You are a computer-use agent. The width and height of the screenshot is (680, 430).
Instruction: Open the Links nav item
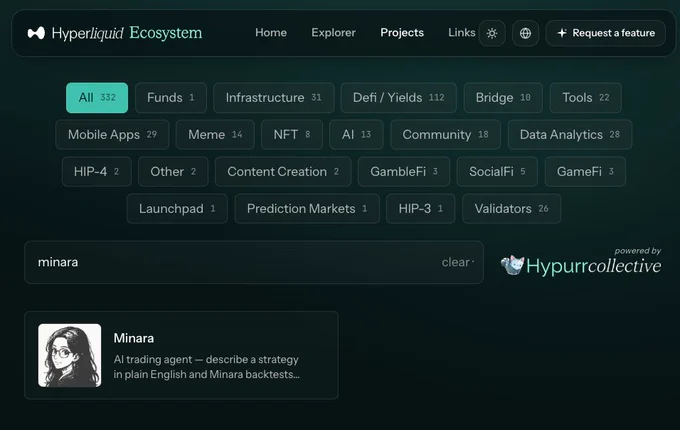[x=461, y=33]
